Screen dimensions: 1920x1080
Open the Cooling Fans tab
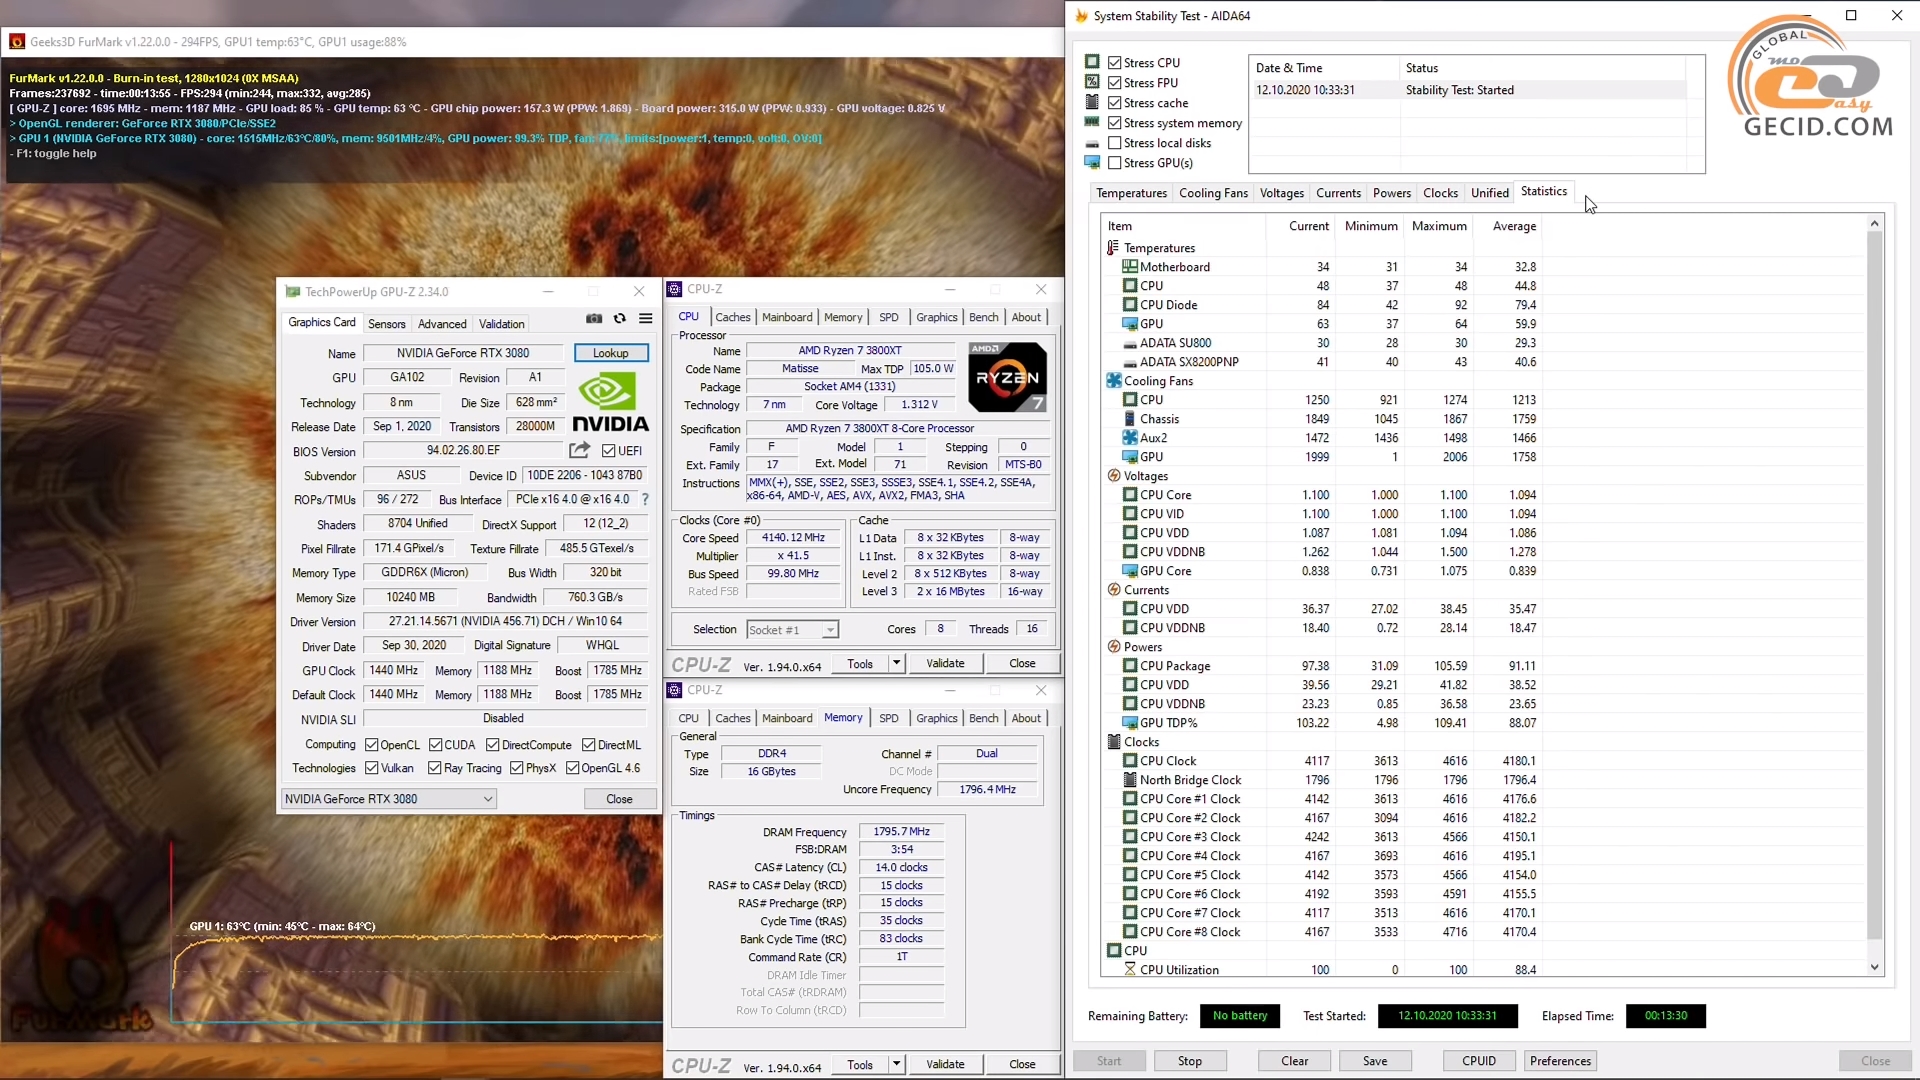[x=1213, y=193]
